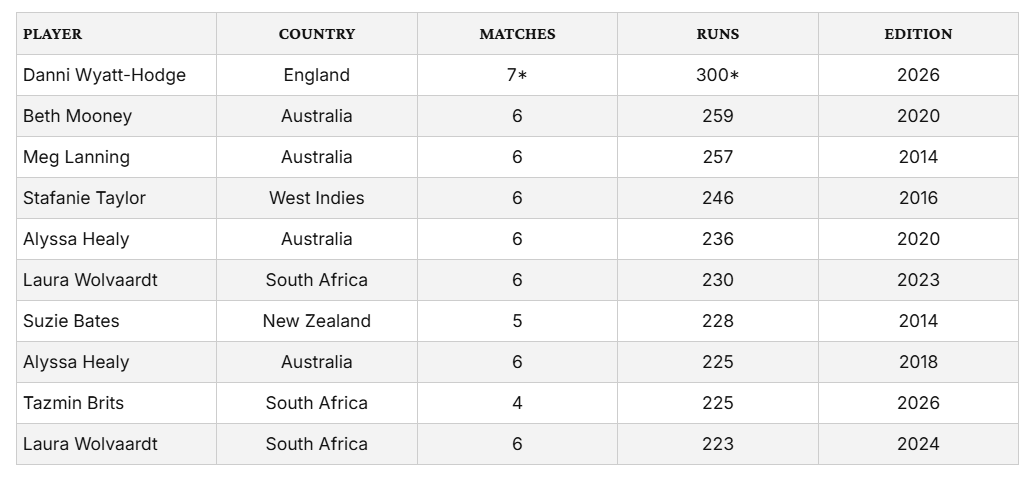Select the 223 runs value
The width and height of the screenshot is (1027, 482).
718,444
